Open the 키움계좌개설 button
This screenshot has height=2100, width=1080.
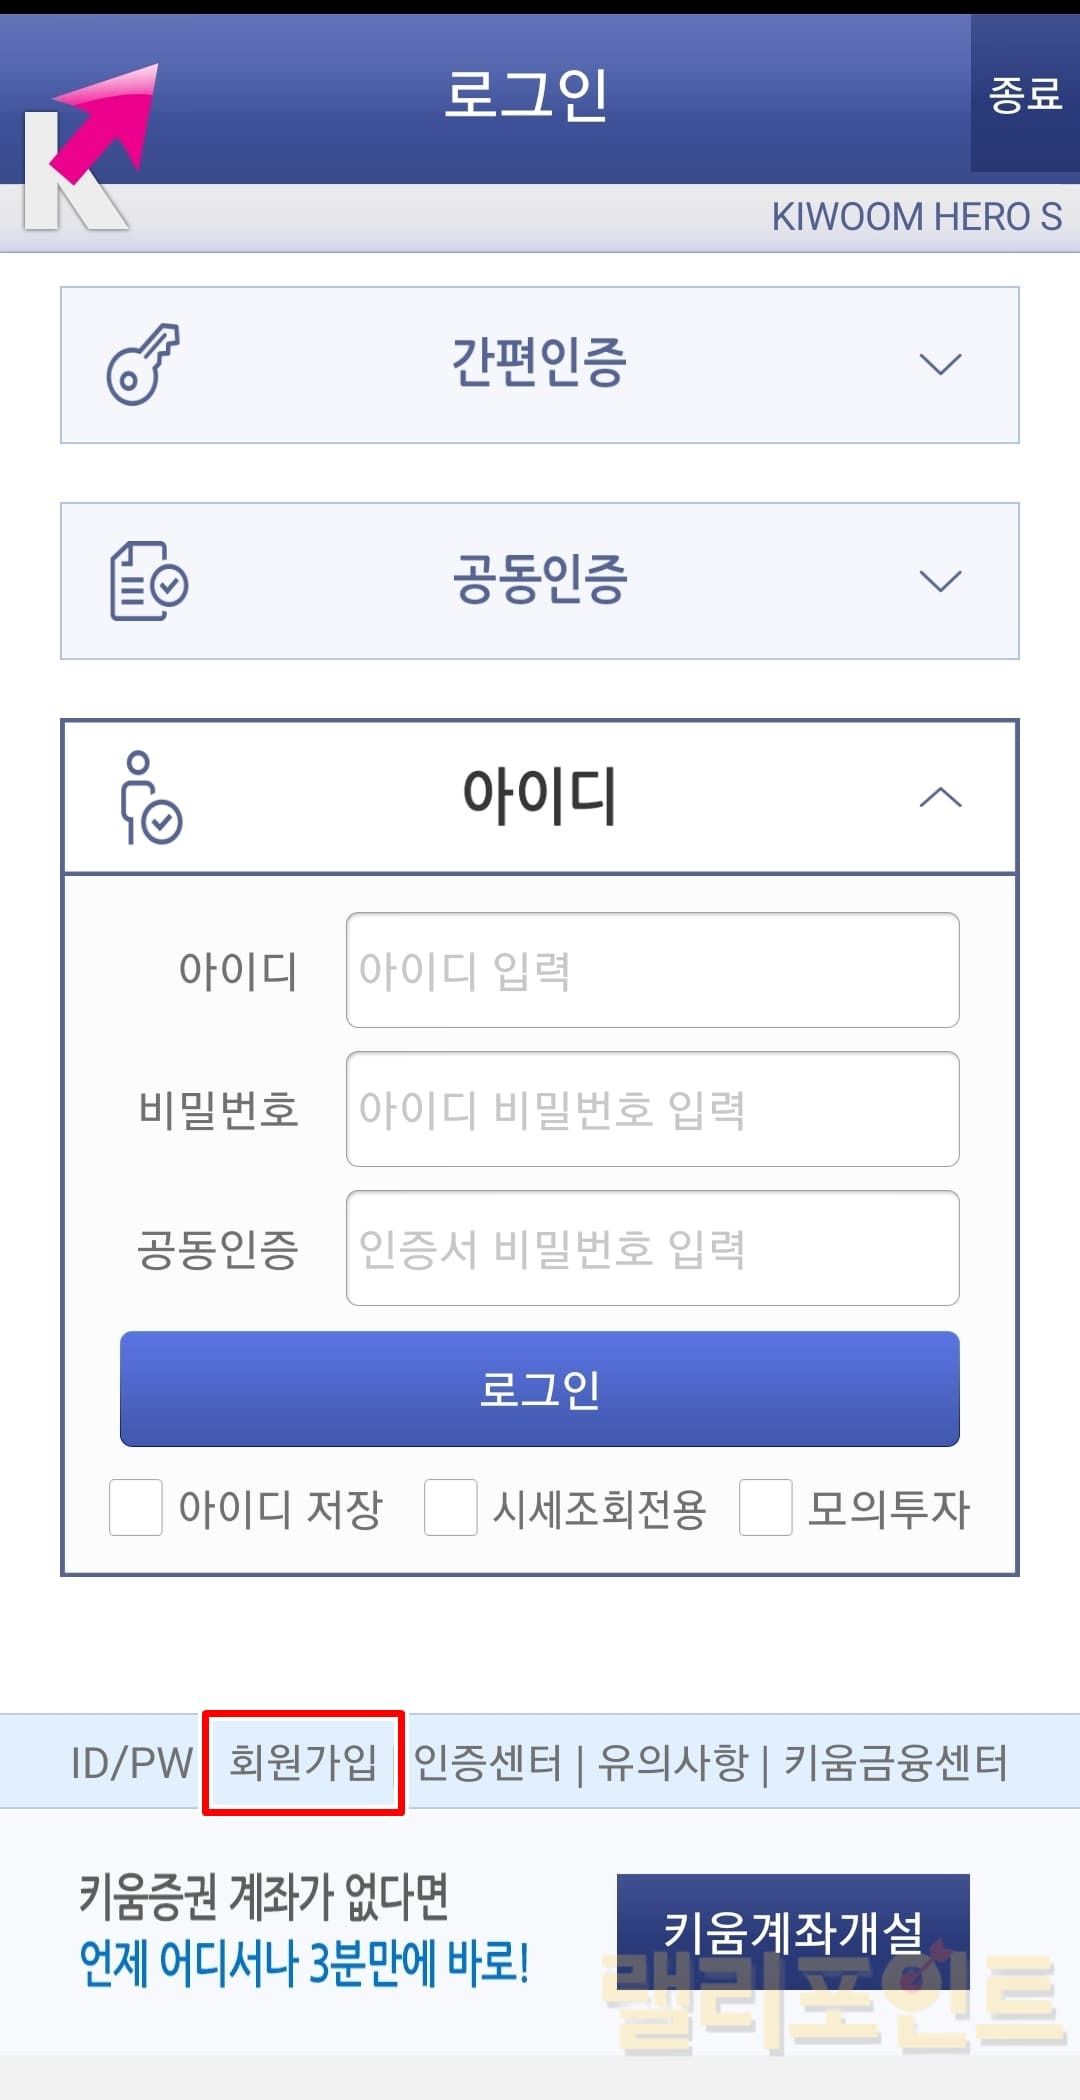coord(793,1931)
